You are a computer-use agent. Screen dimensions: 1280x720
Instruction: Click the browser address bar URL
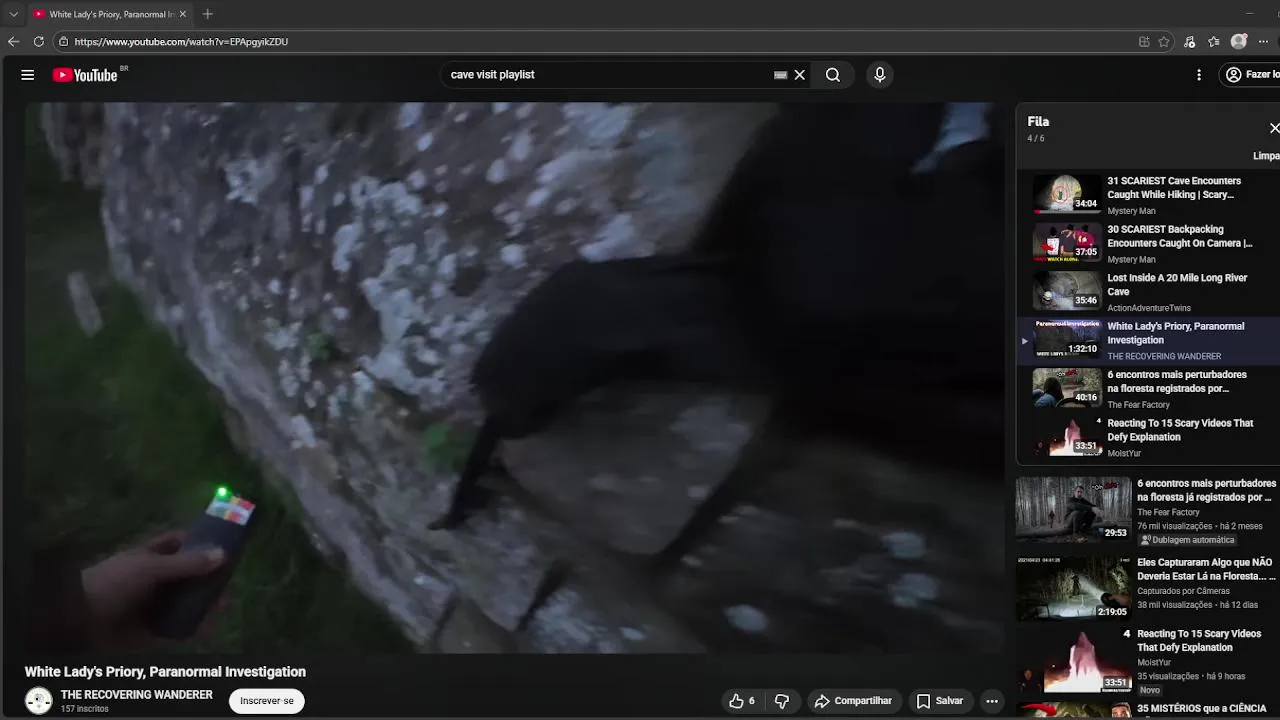(x=181, y=42)
